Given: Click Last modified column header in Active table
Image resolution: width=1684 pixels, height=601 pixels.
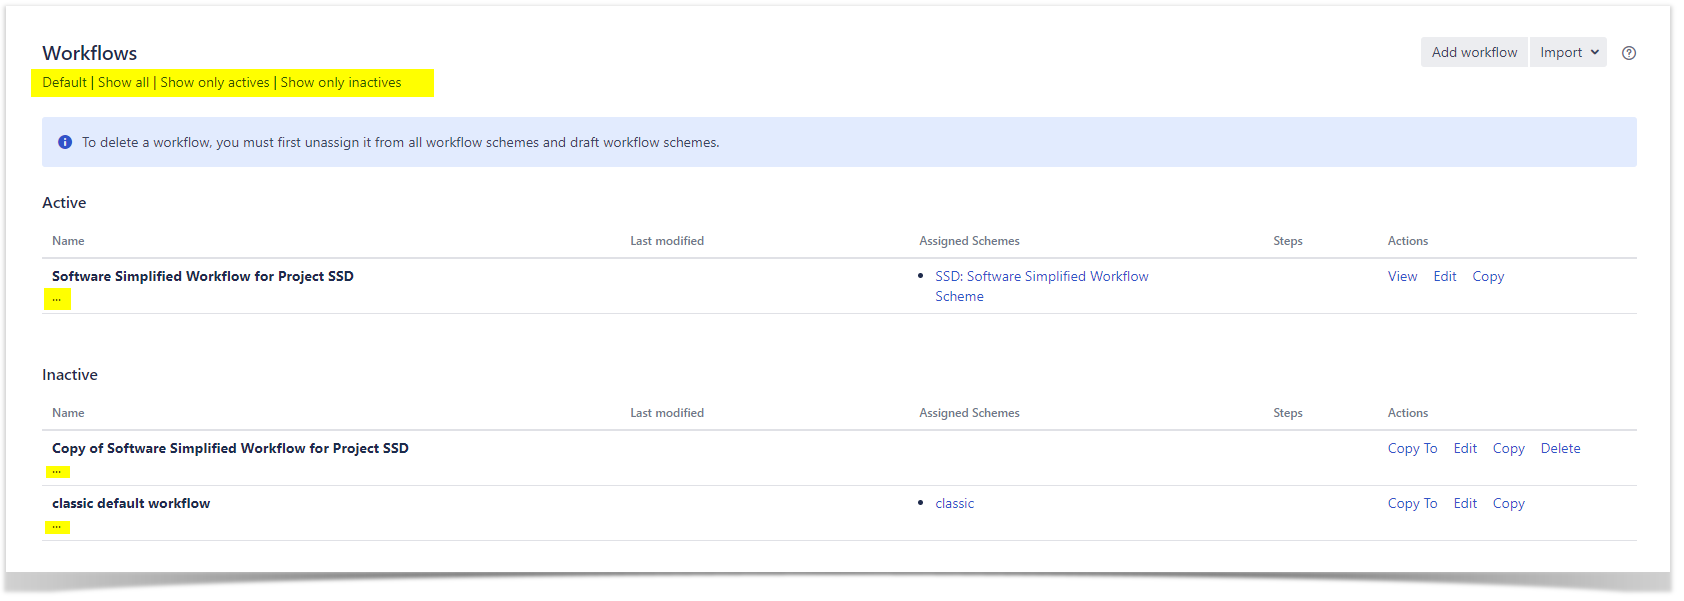Looking at the screenshot, I should click(667, 241).
